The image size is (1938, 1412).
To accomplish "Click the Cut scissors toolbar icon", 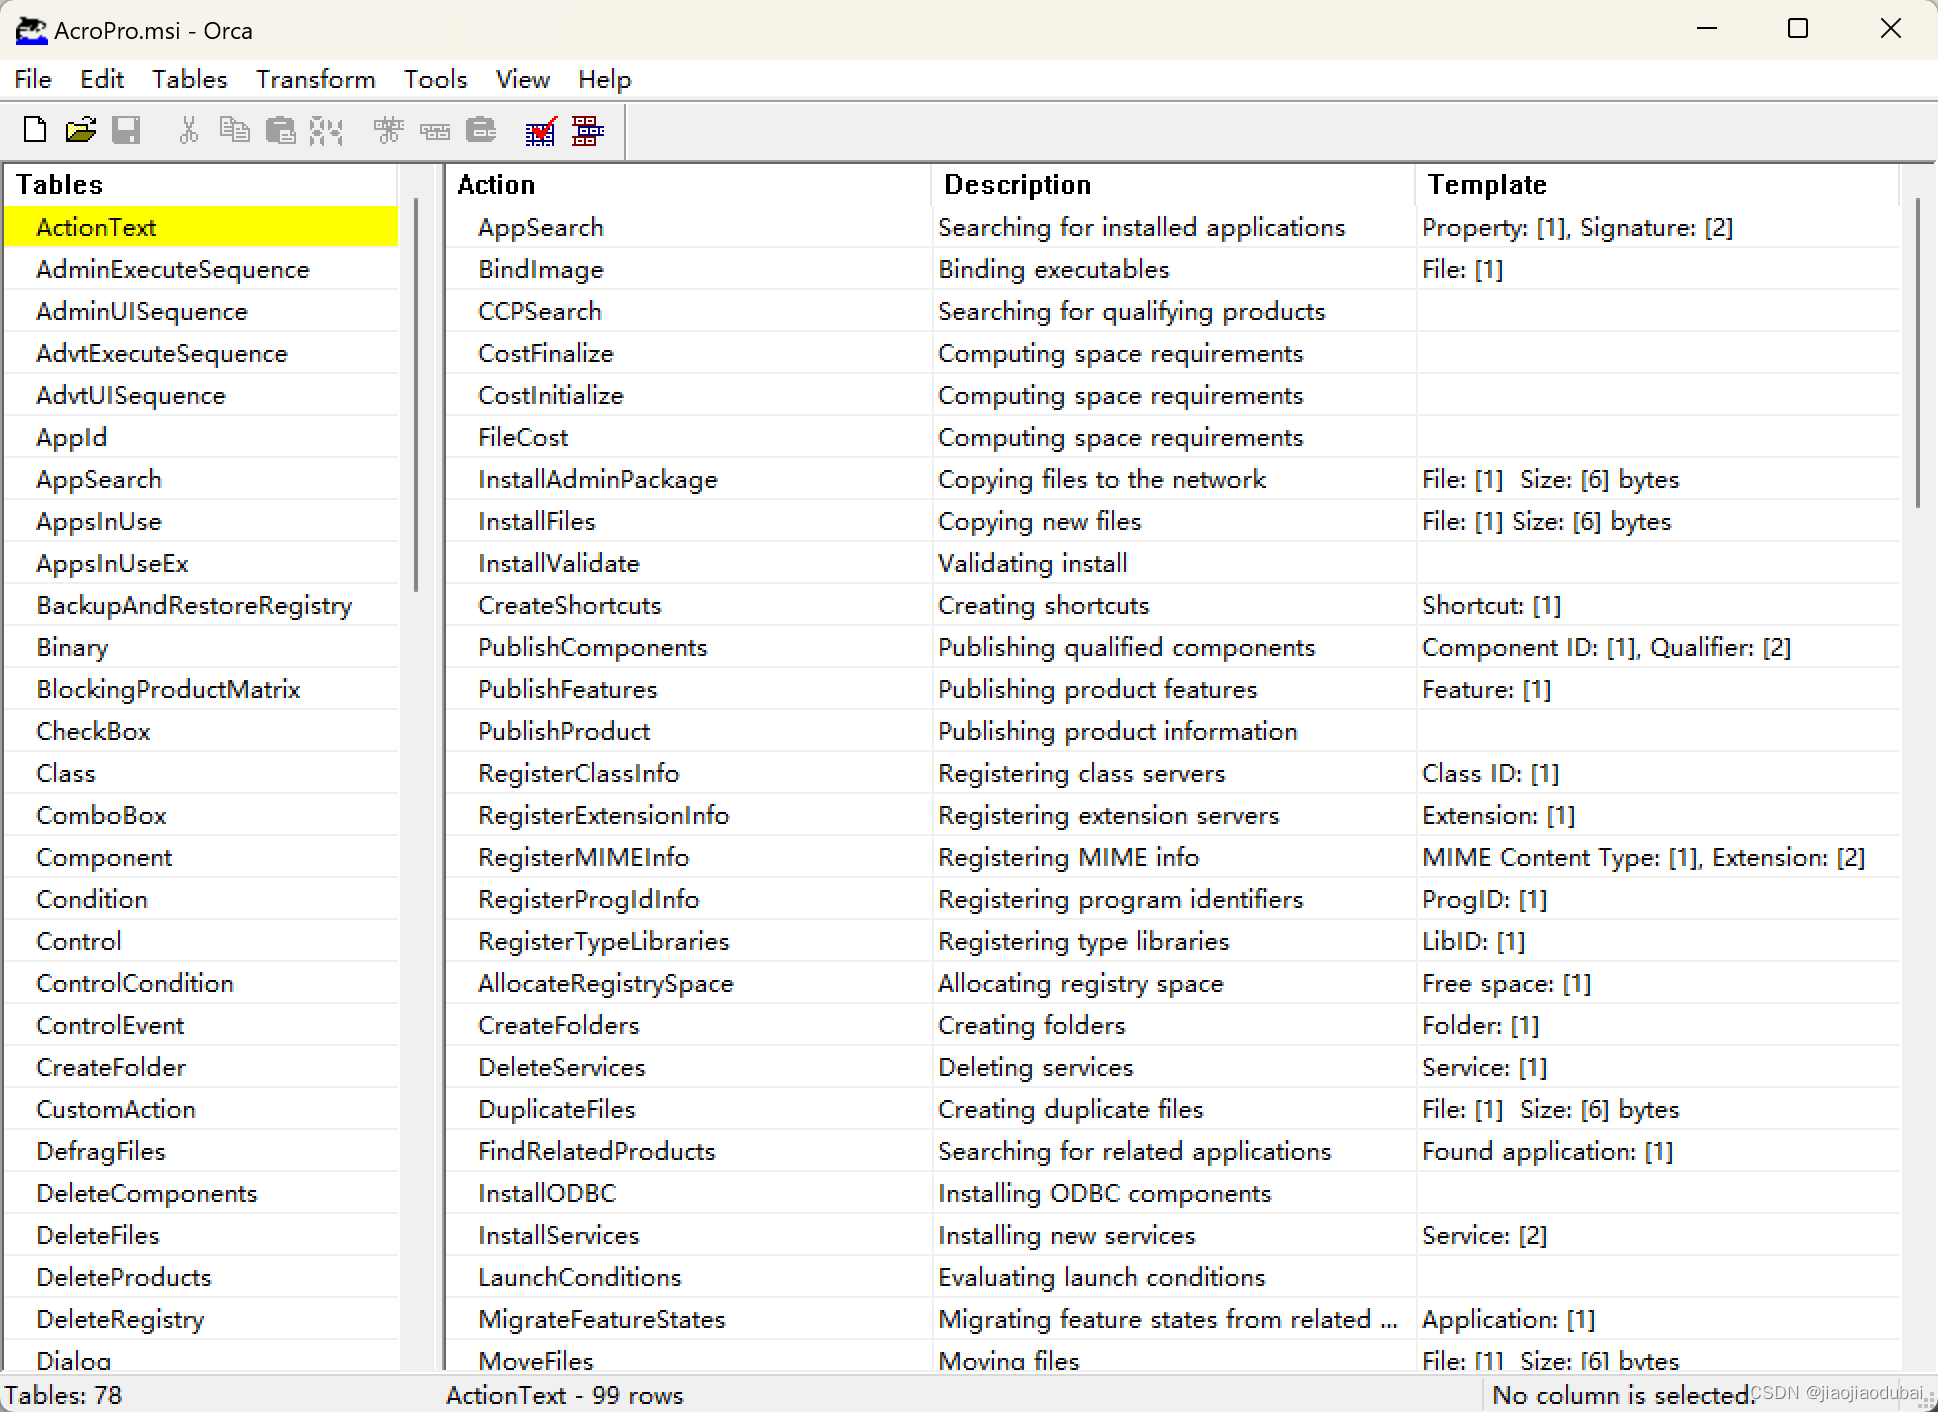I will coord(188,130).
